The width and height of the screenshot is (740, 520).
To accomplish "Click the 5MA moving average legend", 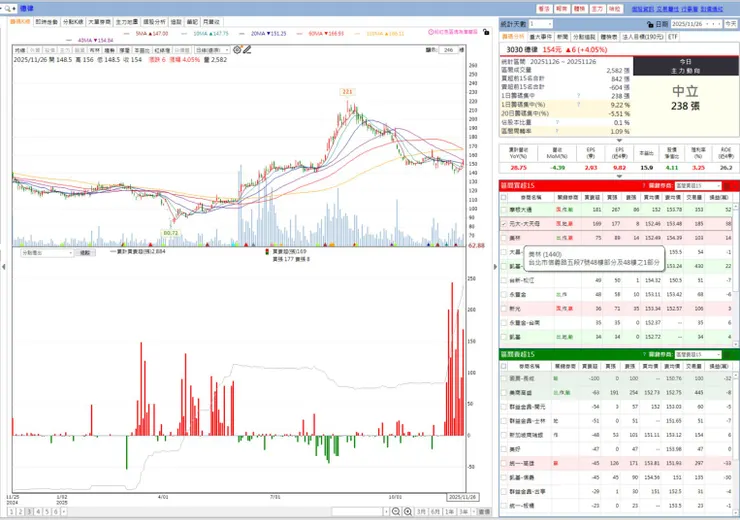I will pos(152,34).
